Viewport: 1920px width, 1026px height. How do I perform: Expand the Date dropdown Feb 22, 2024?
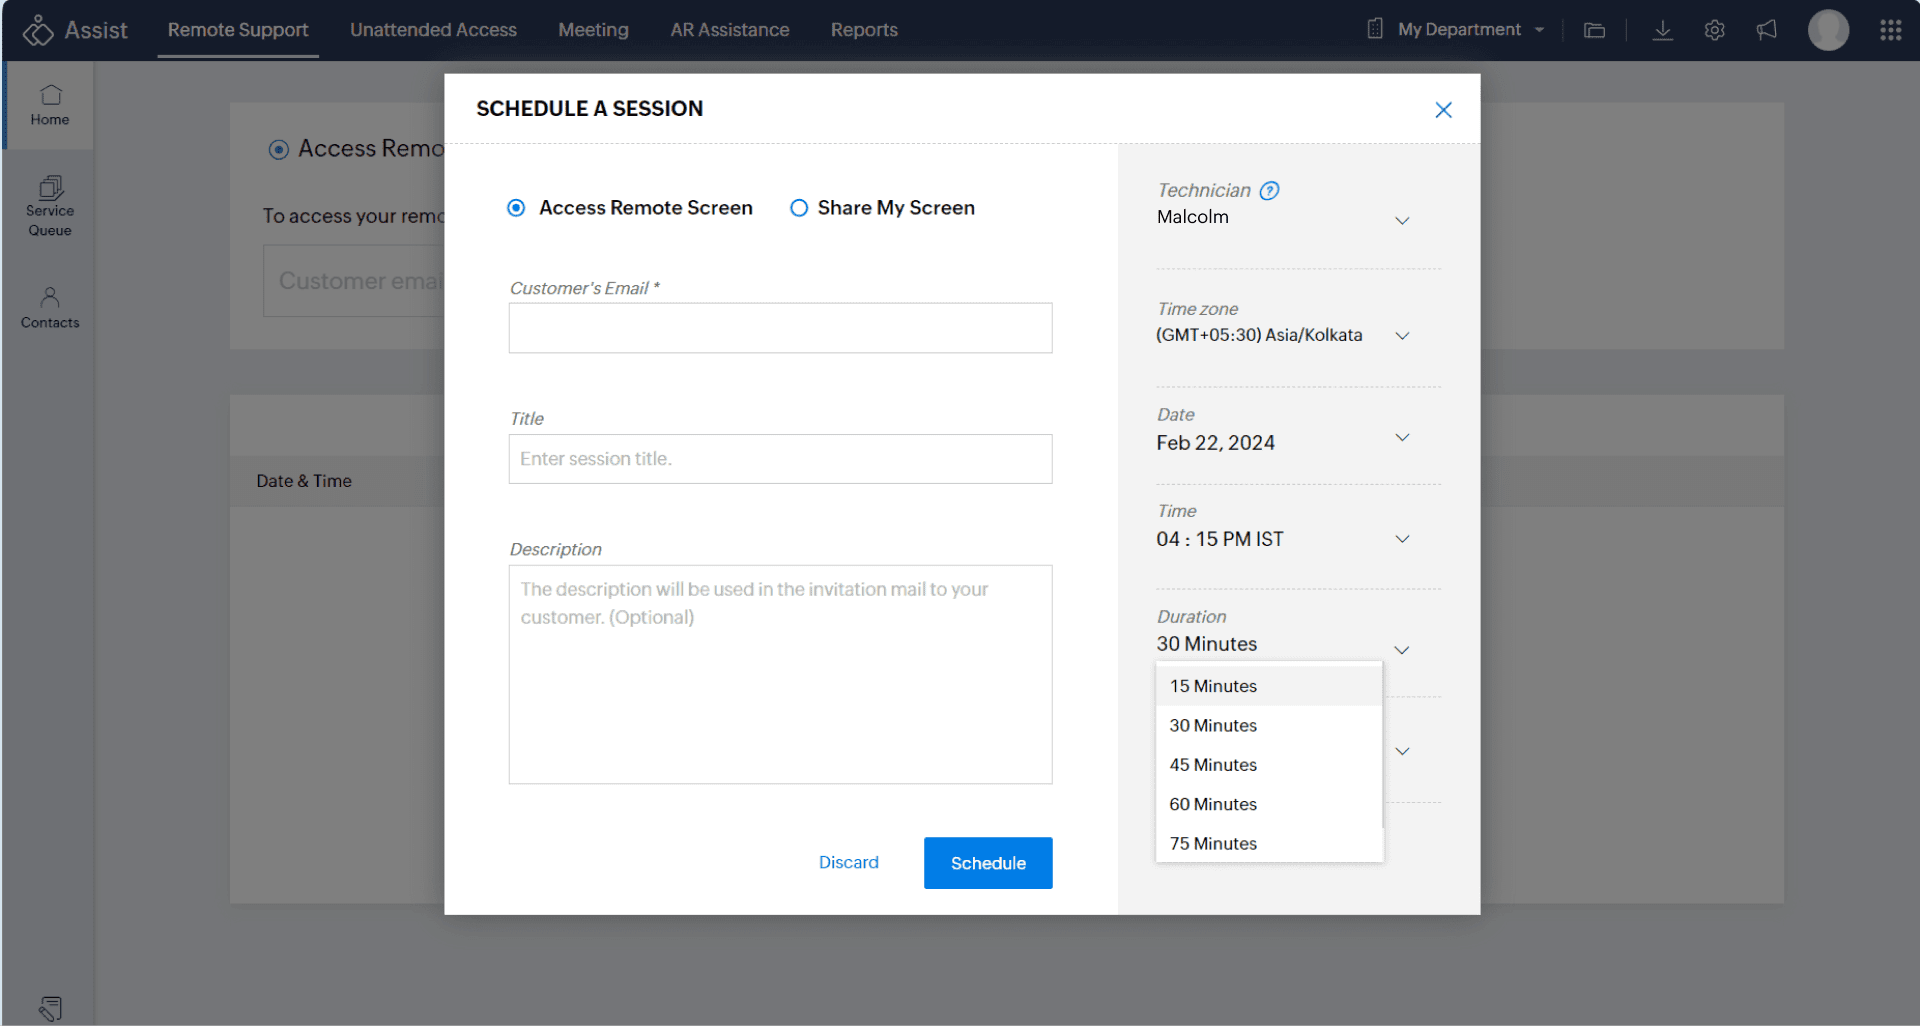tap(1401, 438)
